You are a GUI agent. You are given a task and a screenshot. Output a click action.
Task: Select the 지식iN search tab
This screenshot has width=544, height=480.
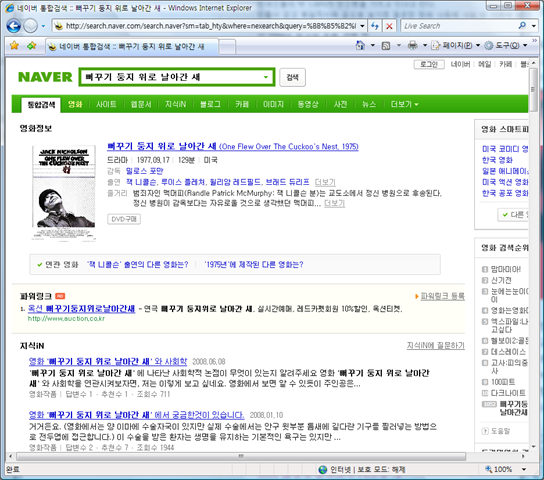click(x=176, y=104)
